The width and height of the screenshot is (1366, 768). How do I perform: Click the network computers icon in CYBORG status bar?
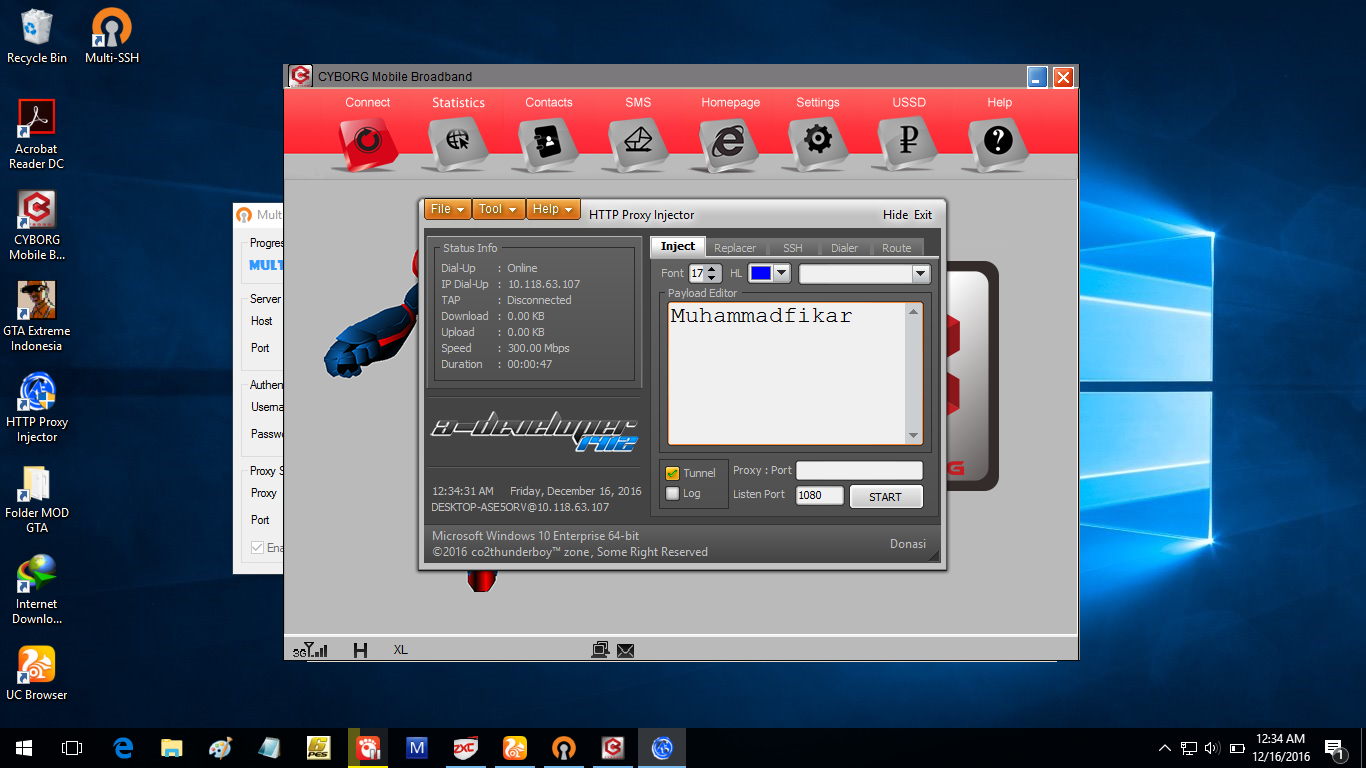coord(600,650)
